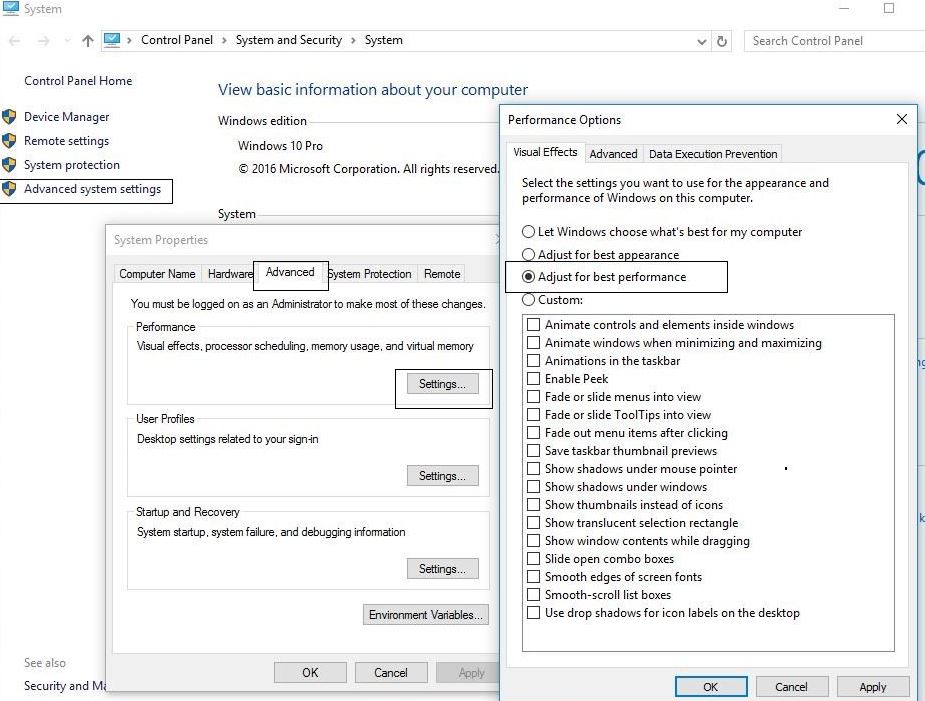
Task: Click the shield icon beside System protection
Action: [x=10, y=165]
